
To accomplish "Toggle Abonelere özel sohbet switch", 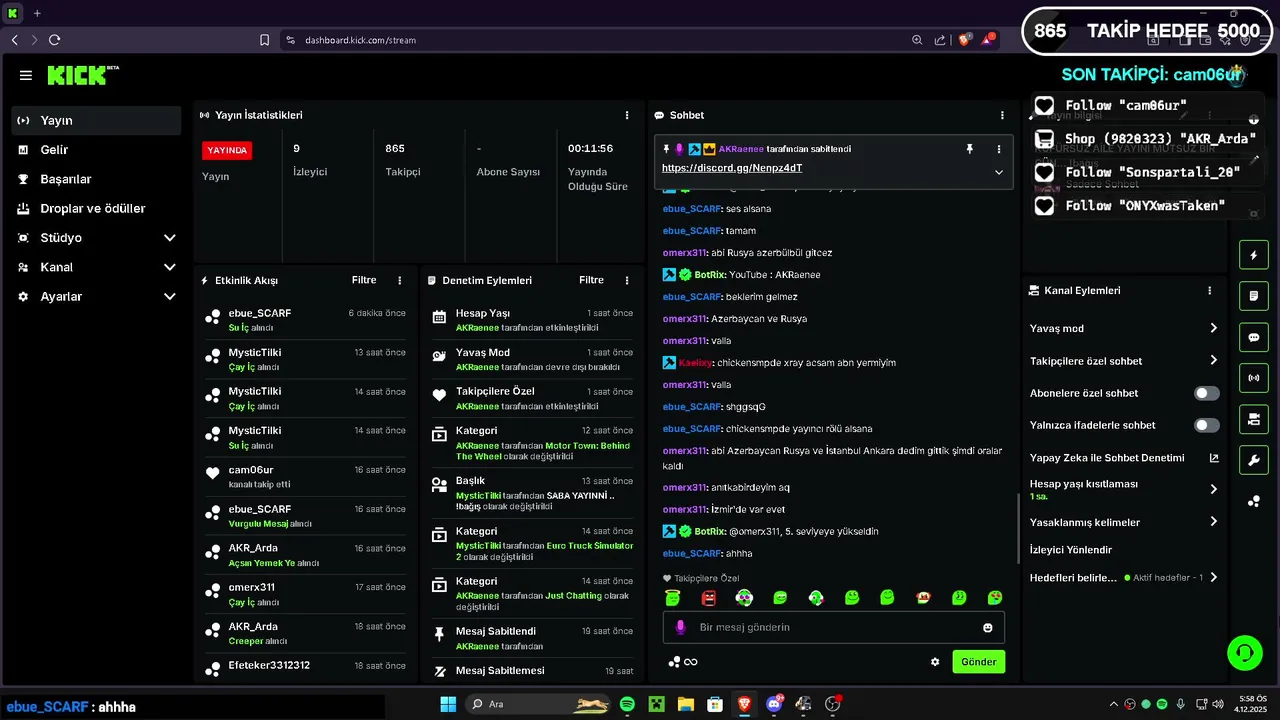I will click(1207, 393).
